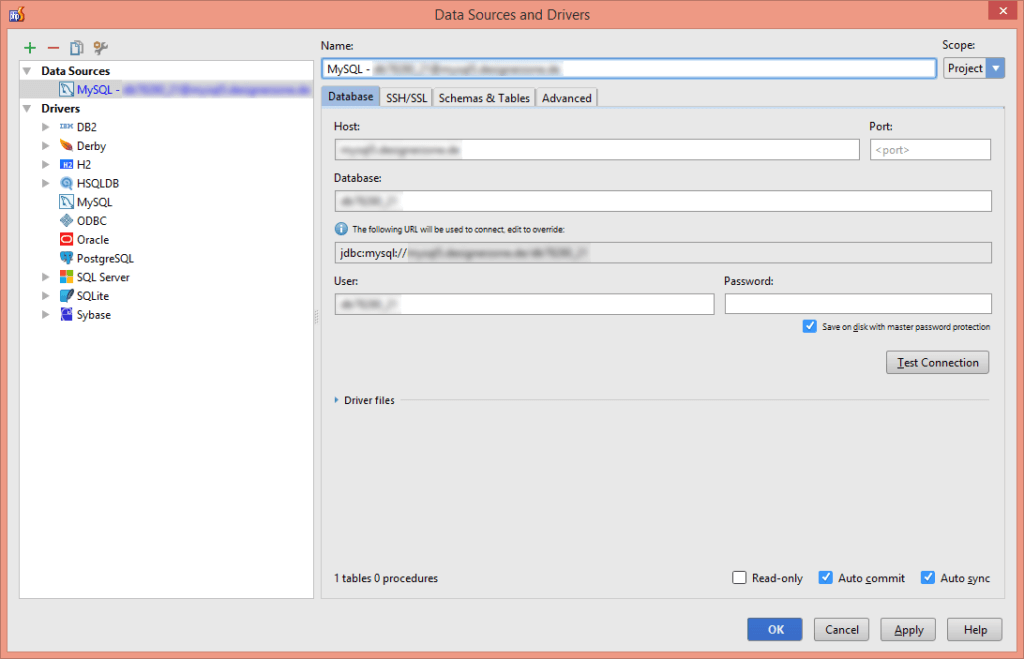
Task: Click the info icon above the JDBC URL
Action: pos(341,224)
